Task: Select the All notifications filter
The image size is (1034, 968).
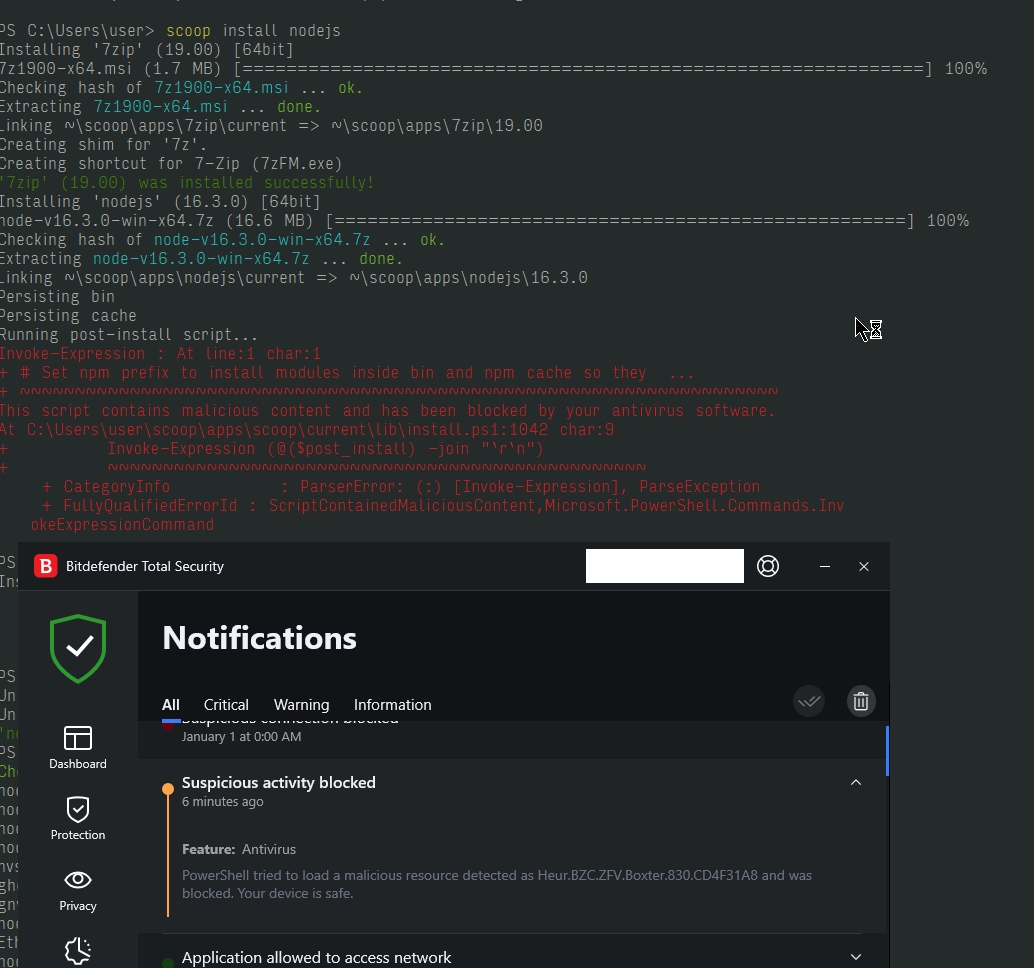Action: coord(170,705)
